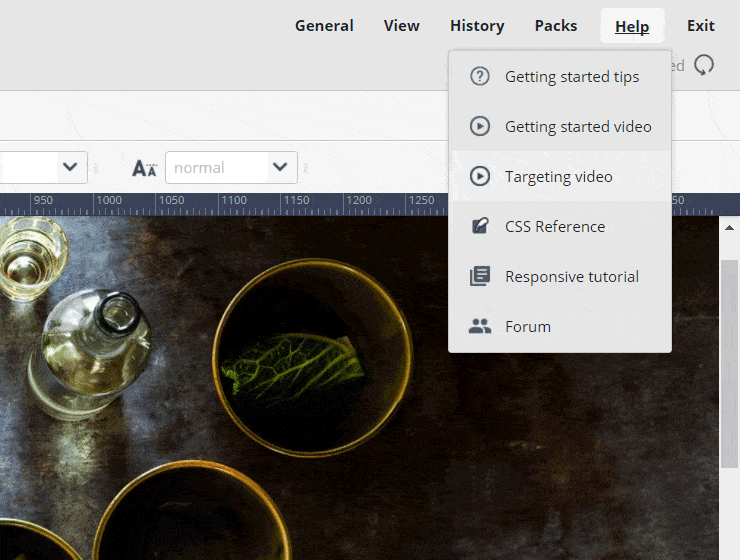Click the play icon beside Getting started video

pyautogui.click(x=480, y=126)
